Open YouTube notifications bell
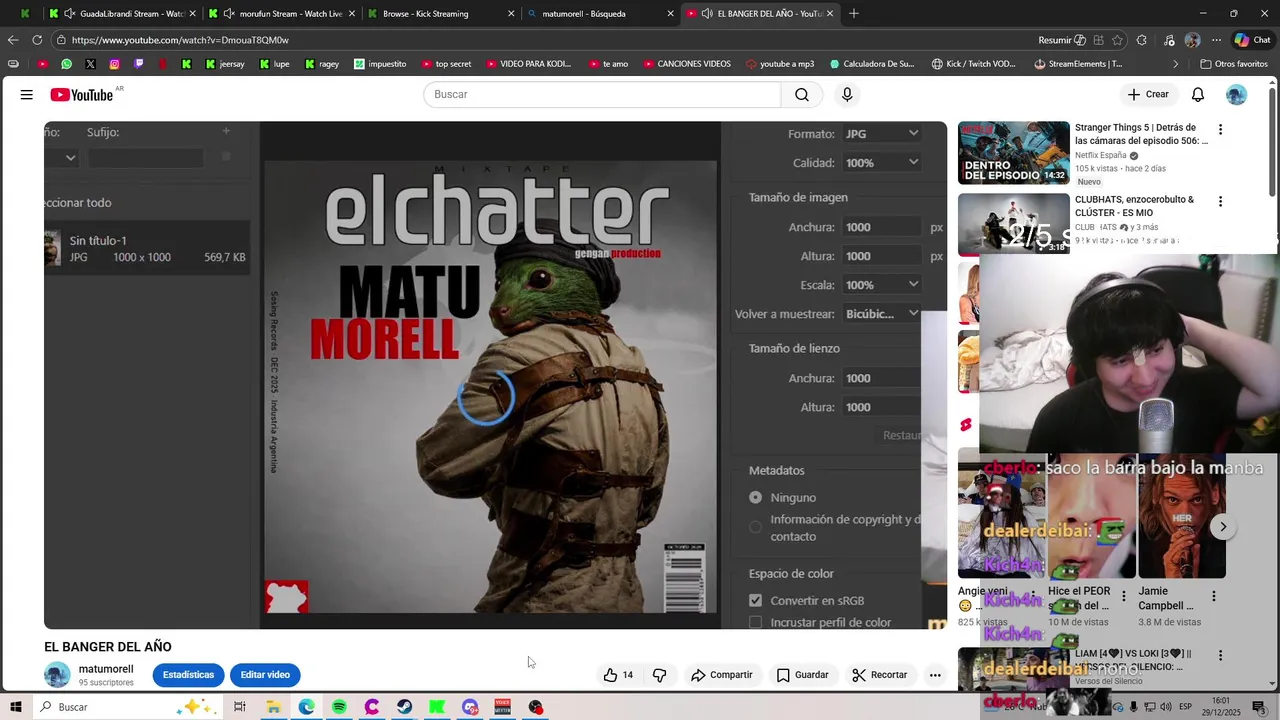This screenshot has height=720, width=1280. pos(1198,95)
